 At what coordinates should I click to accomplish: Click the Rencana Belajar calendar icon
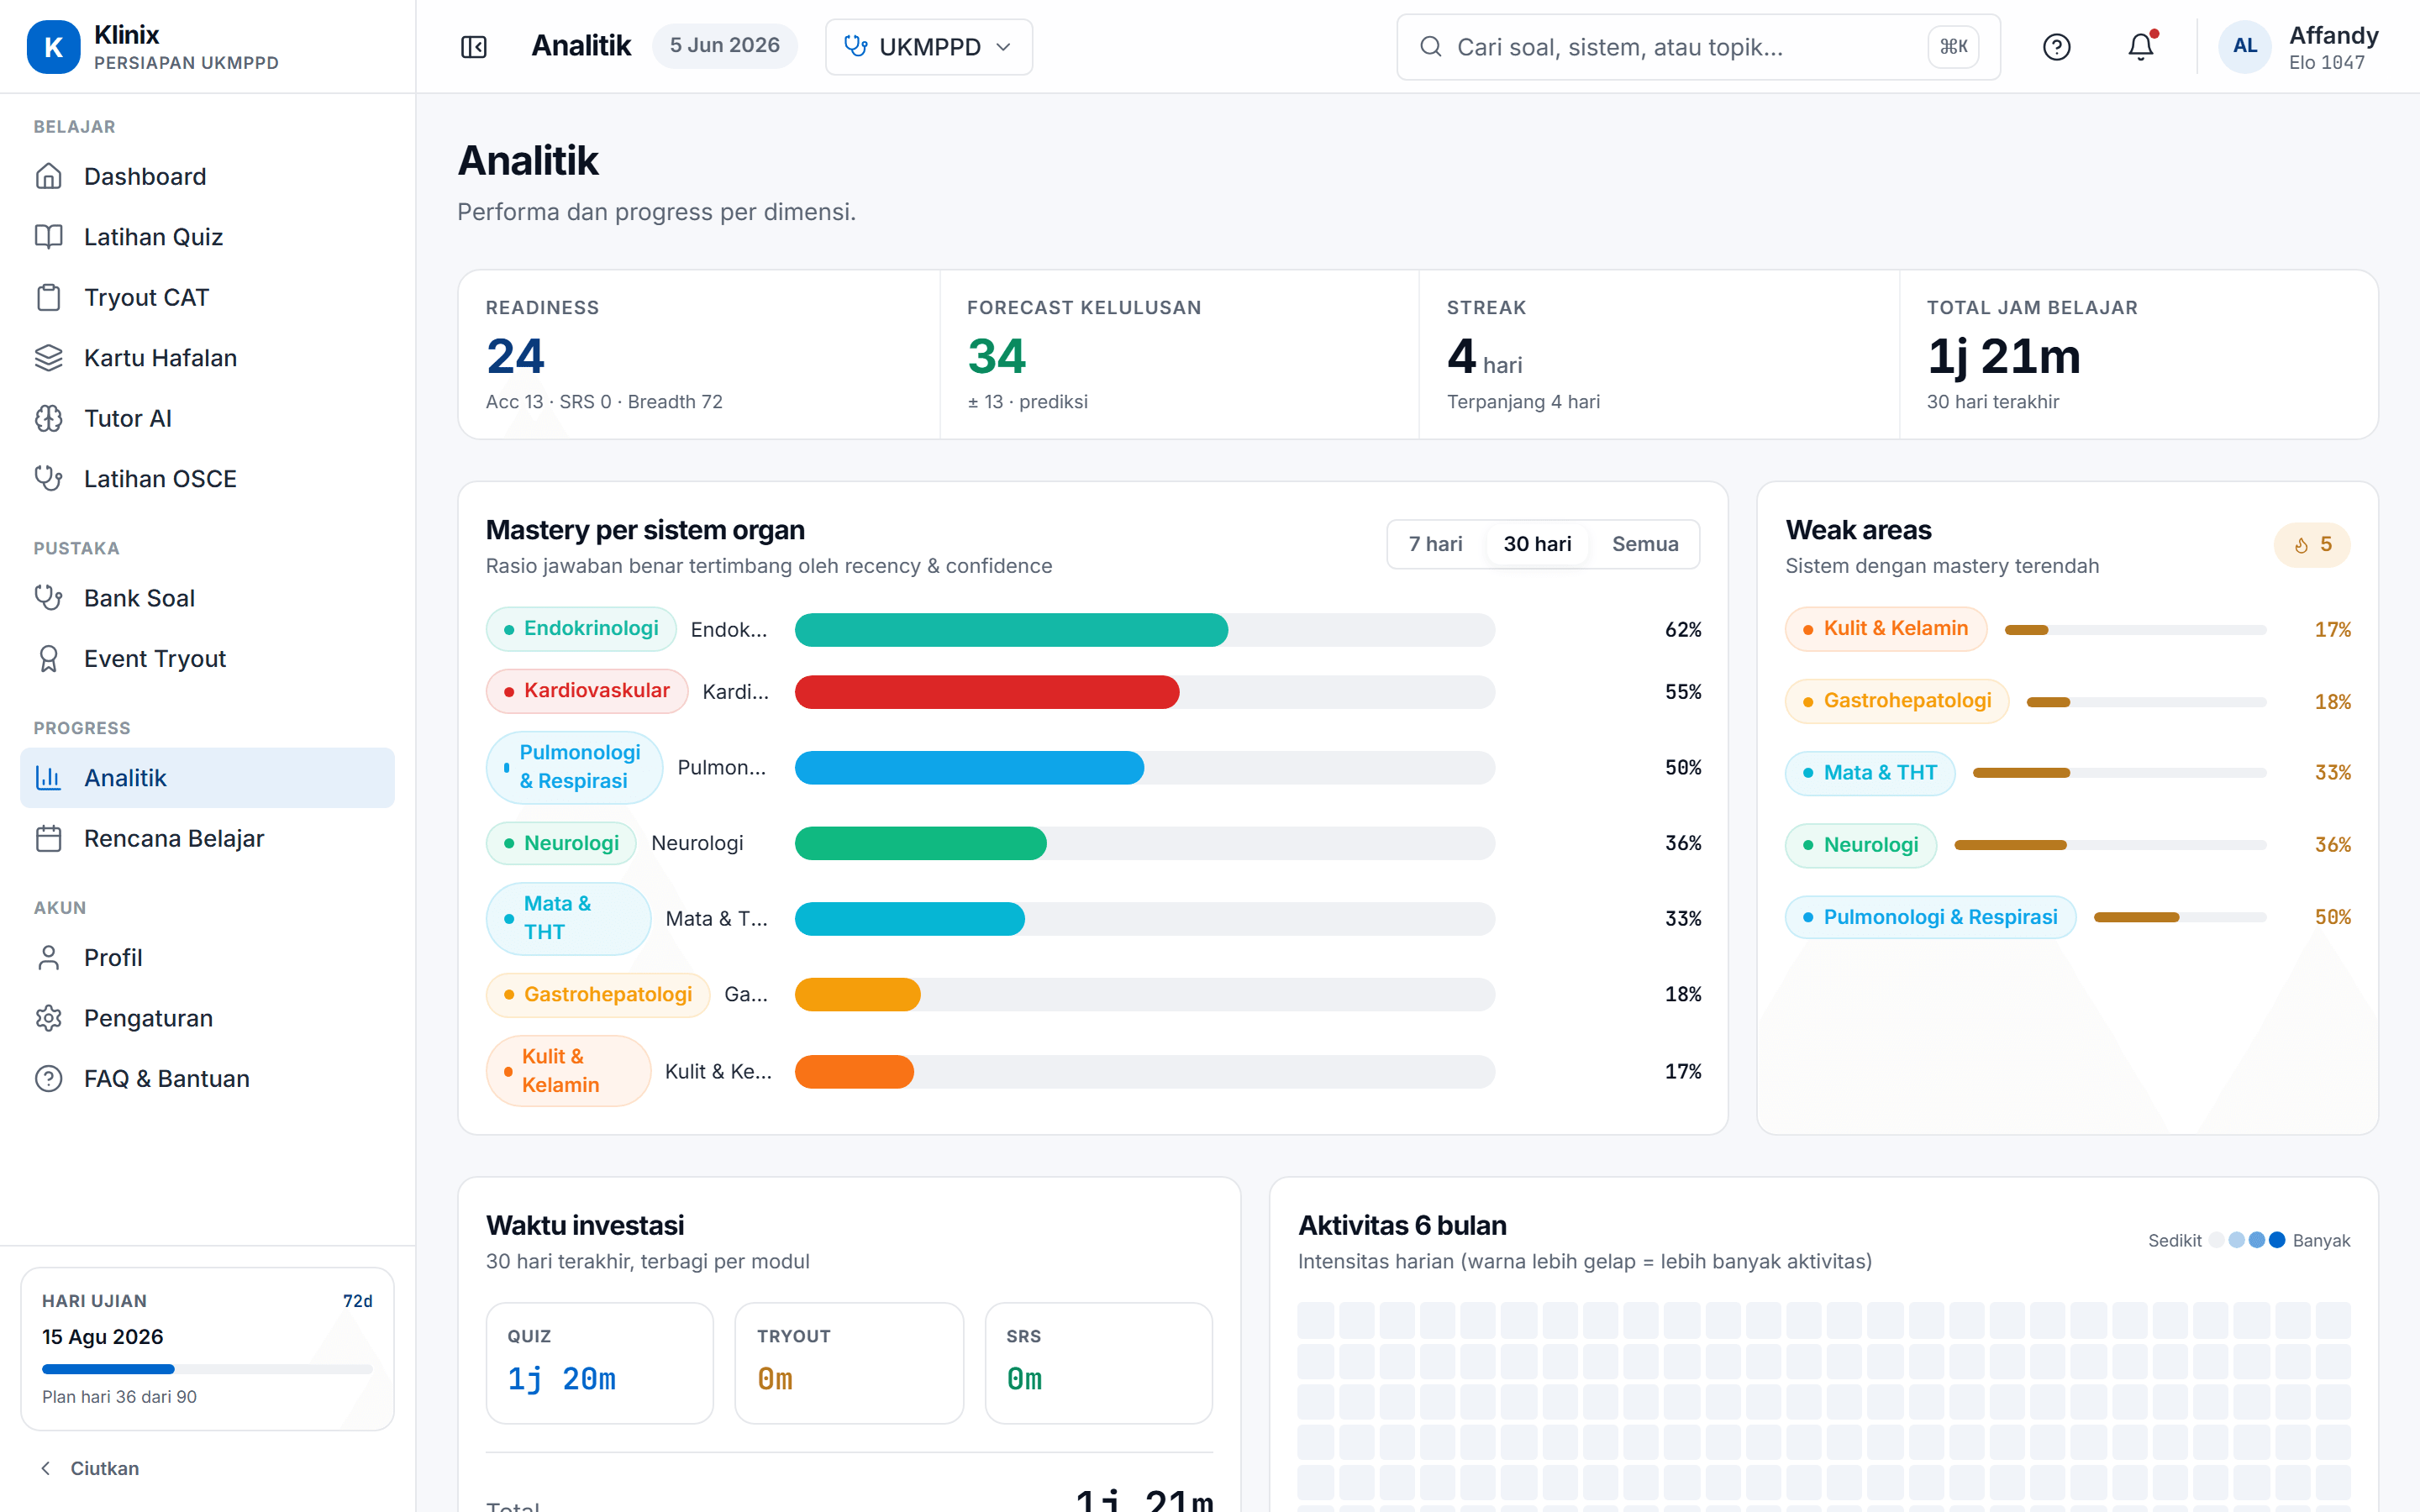pyautogui.click(x=49, y=838)
